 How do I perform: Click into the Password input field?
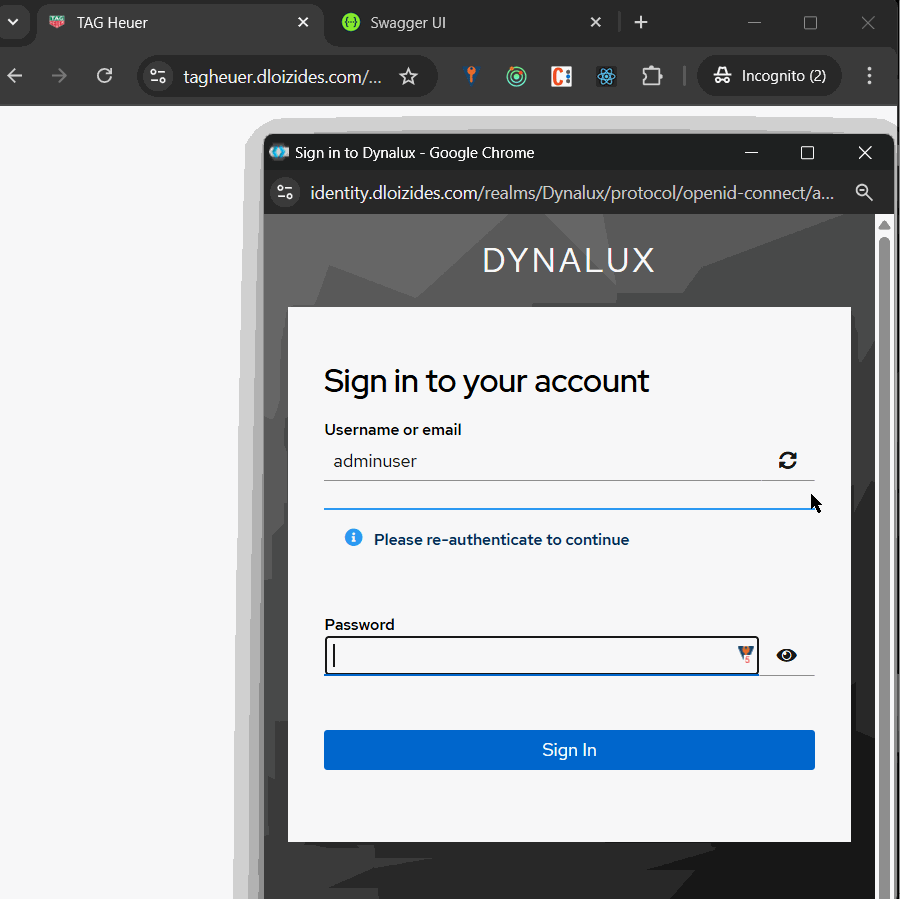530,656
